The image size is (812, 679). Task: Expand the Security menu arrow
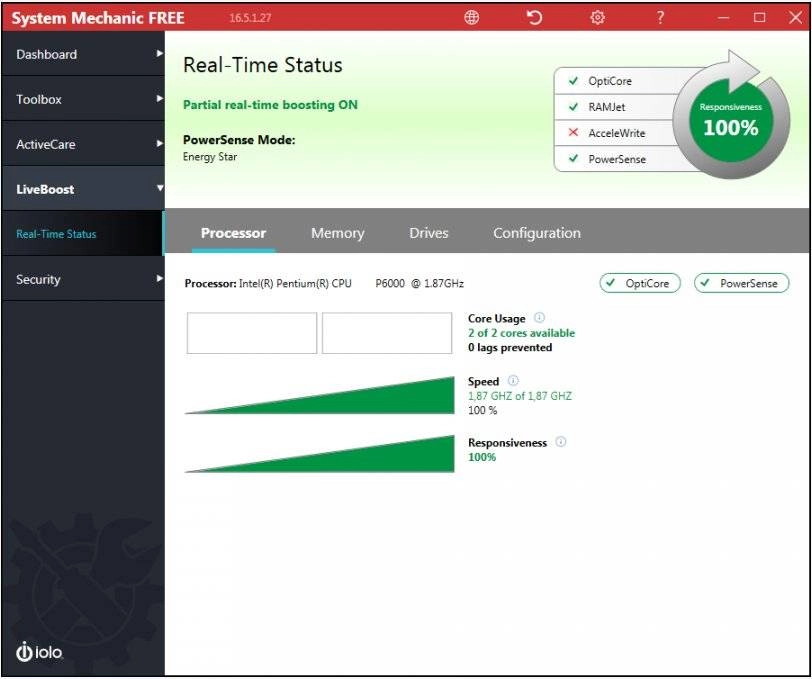pyautogui.click(x=160, y=279)
